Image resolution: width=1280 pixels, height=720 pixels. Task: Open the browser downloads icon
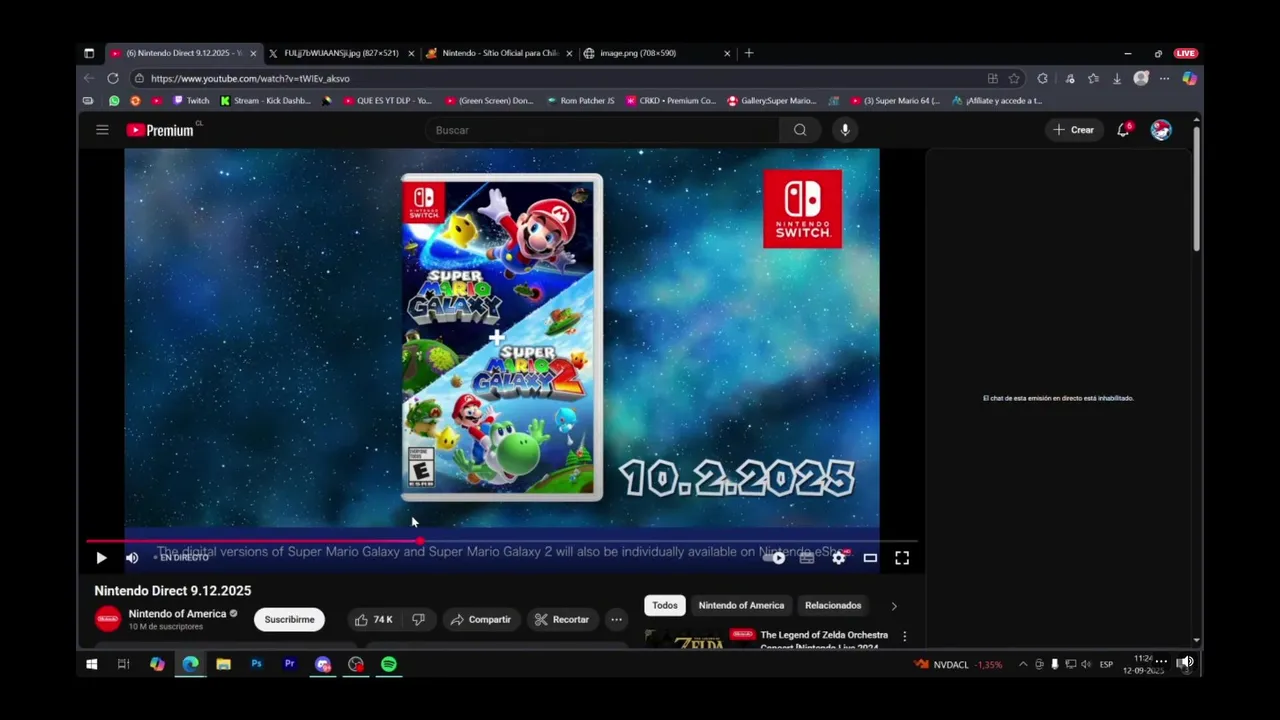[1116, 78]
